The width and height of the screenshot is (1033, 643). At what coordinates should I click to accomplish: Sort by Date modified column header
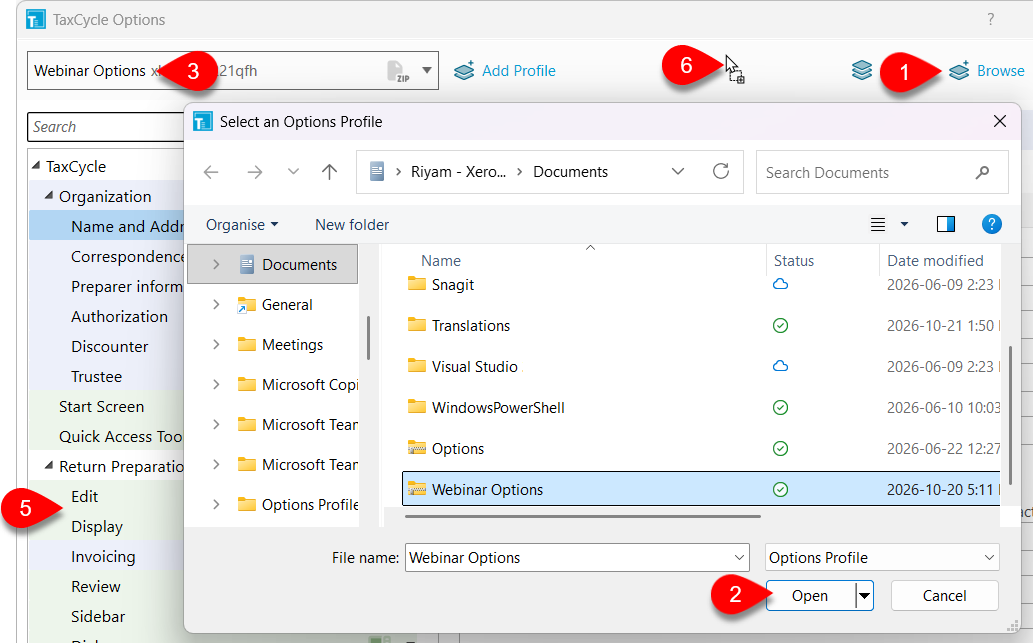pos(935,261)
